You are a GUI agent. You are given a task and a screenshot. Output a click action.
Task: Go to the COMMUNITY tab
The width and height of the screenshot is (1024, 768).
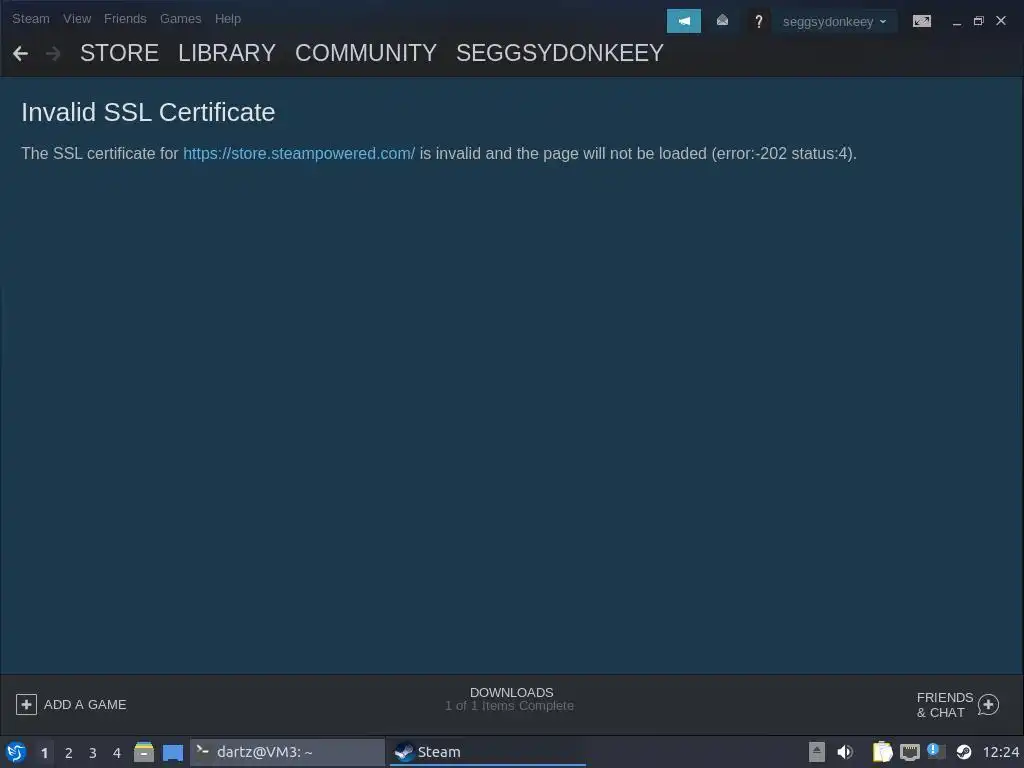[366, 53]
